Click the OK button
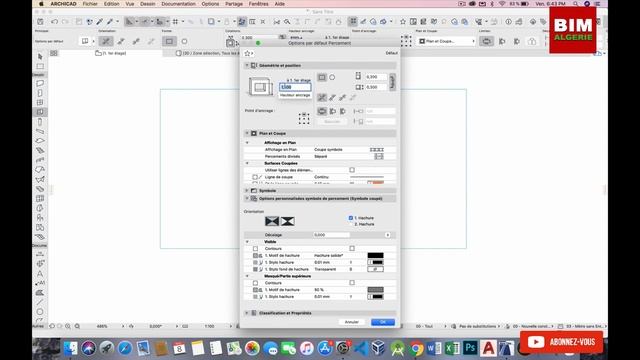The width and height of the screenshot is (640, 360). click(383, 322)
